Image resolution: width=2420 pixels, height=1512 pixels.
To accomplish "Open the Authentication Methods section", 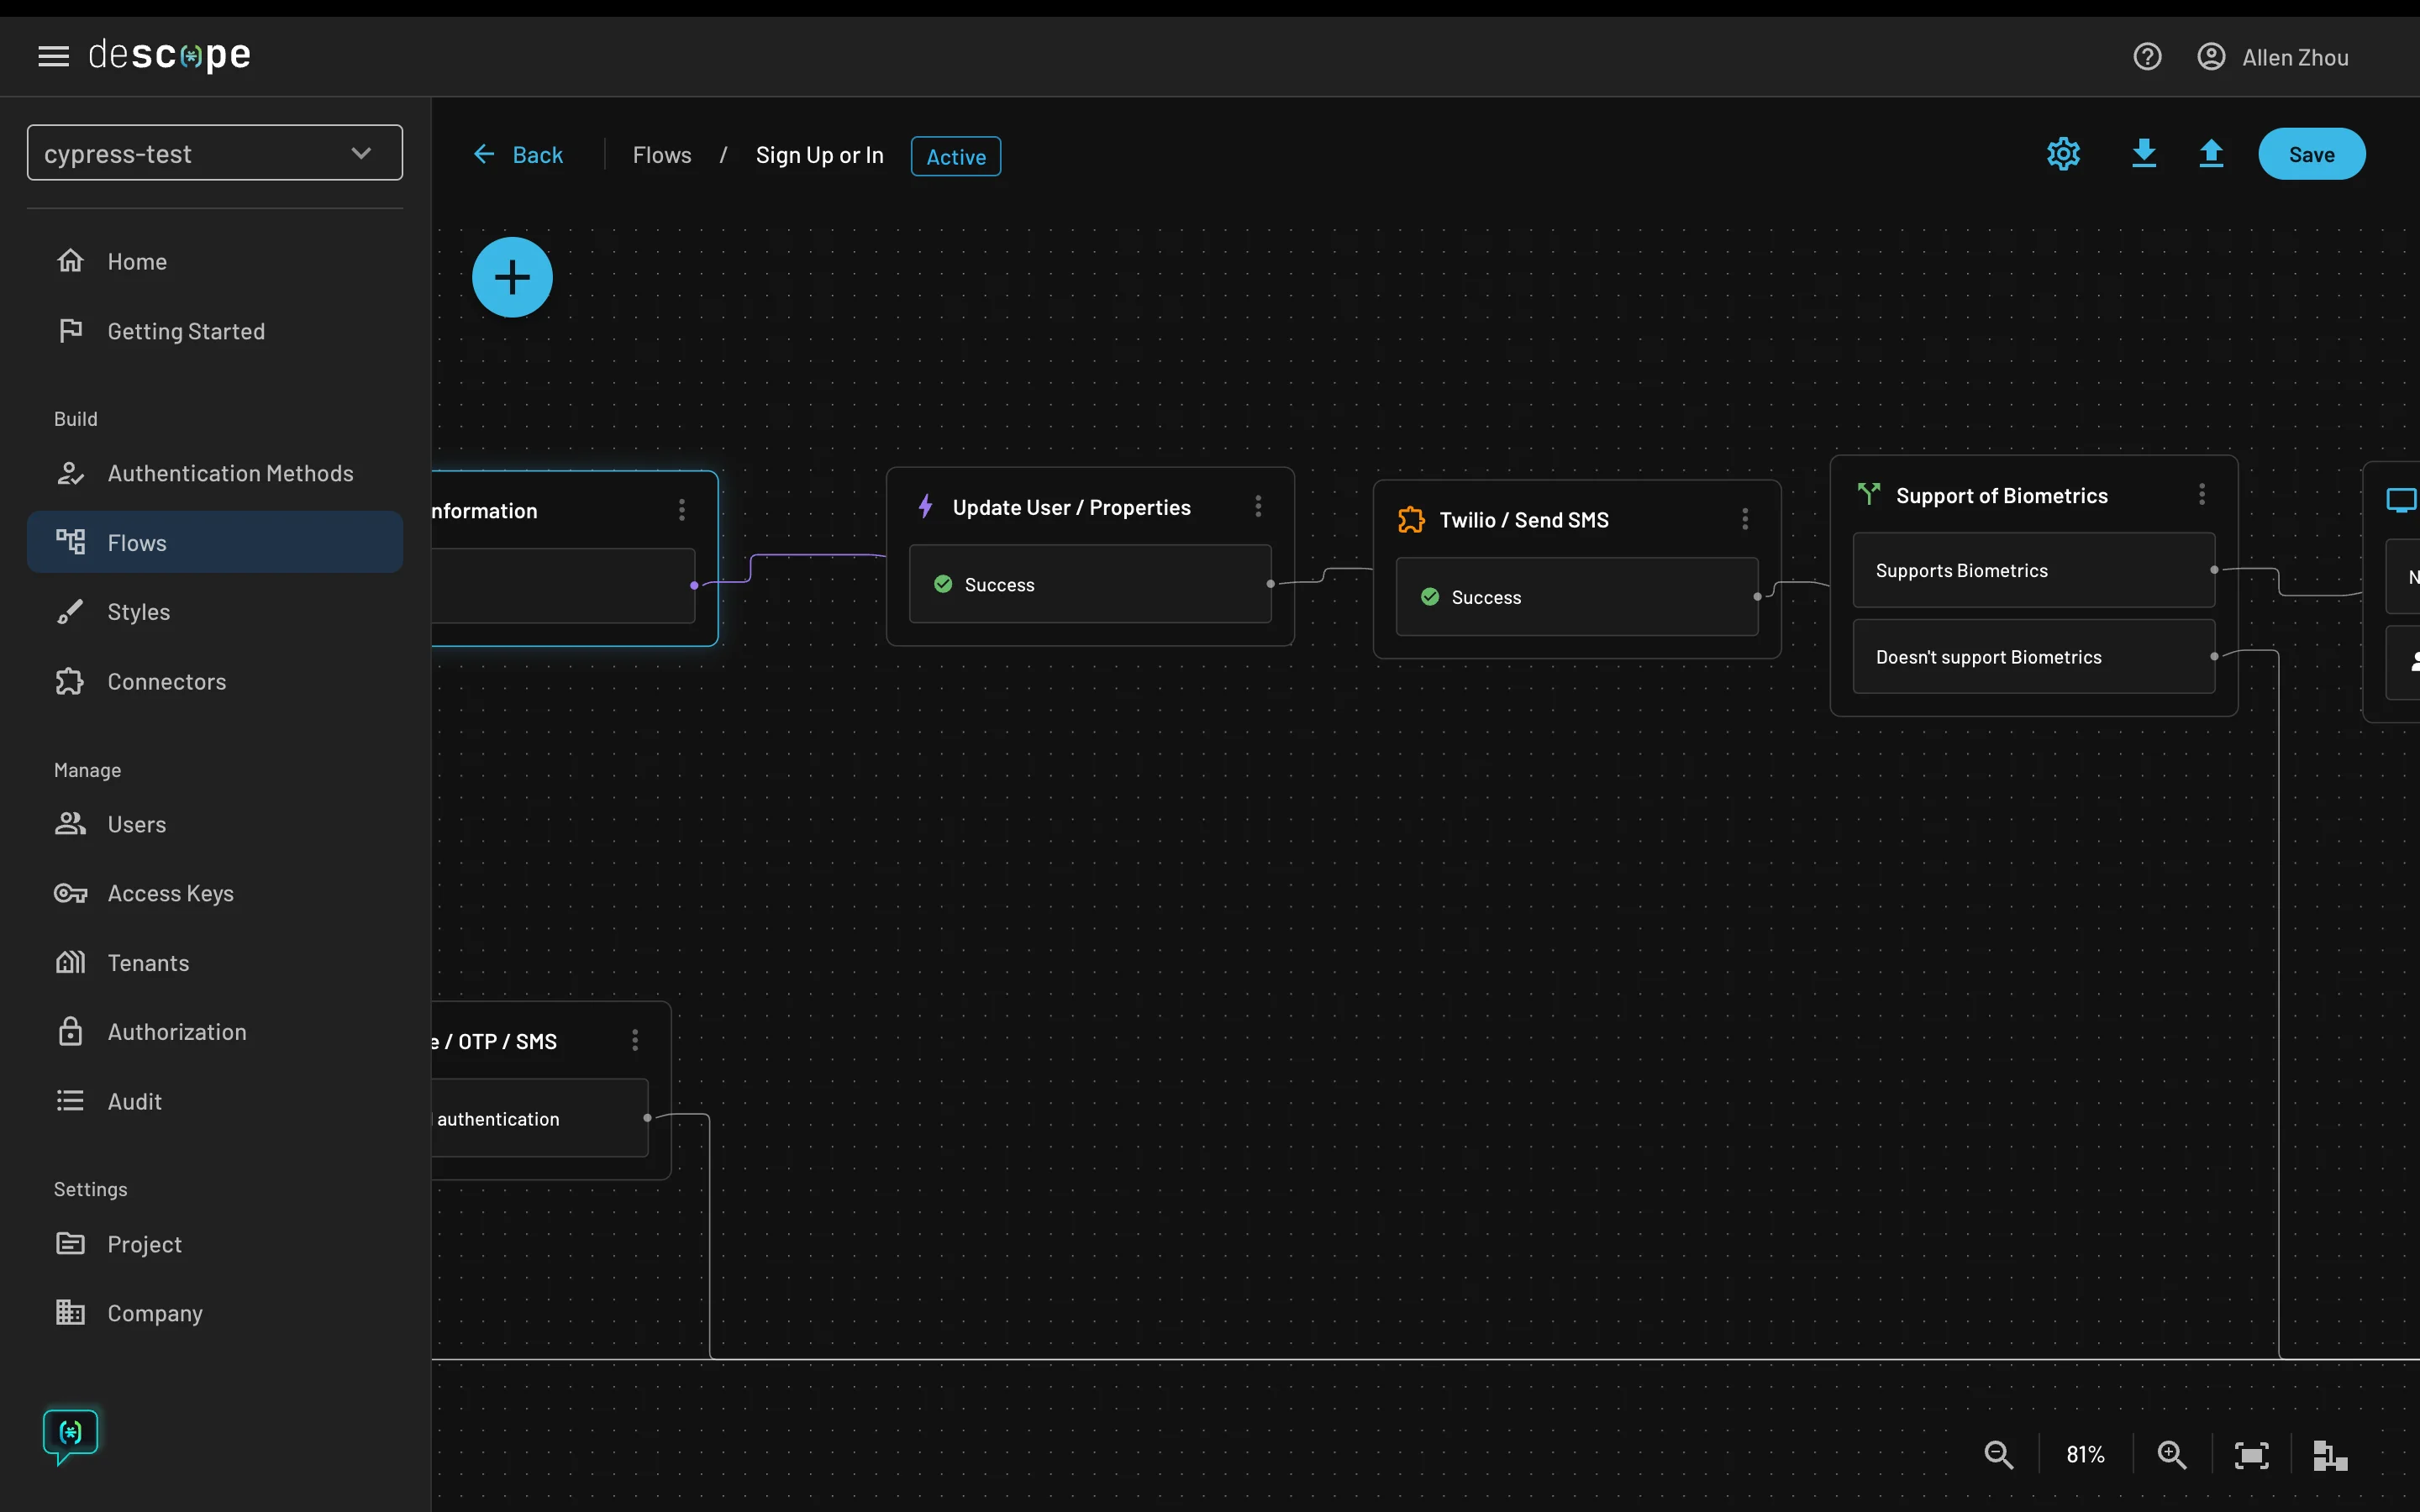I will point(230,472).
